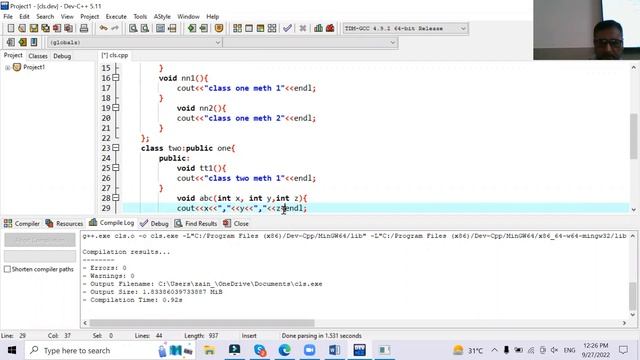
Task: Click the Save file toolbar icon
Action: (33, 28)
